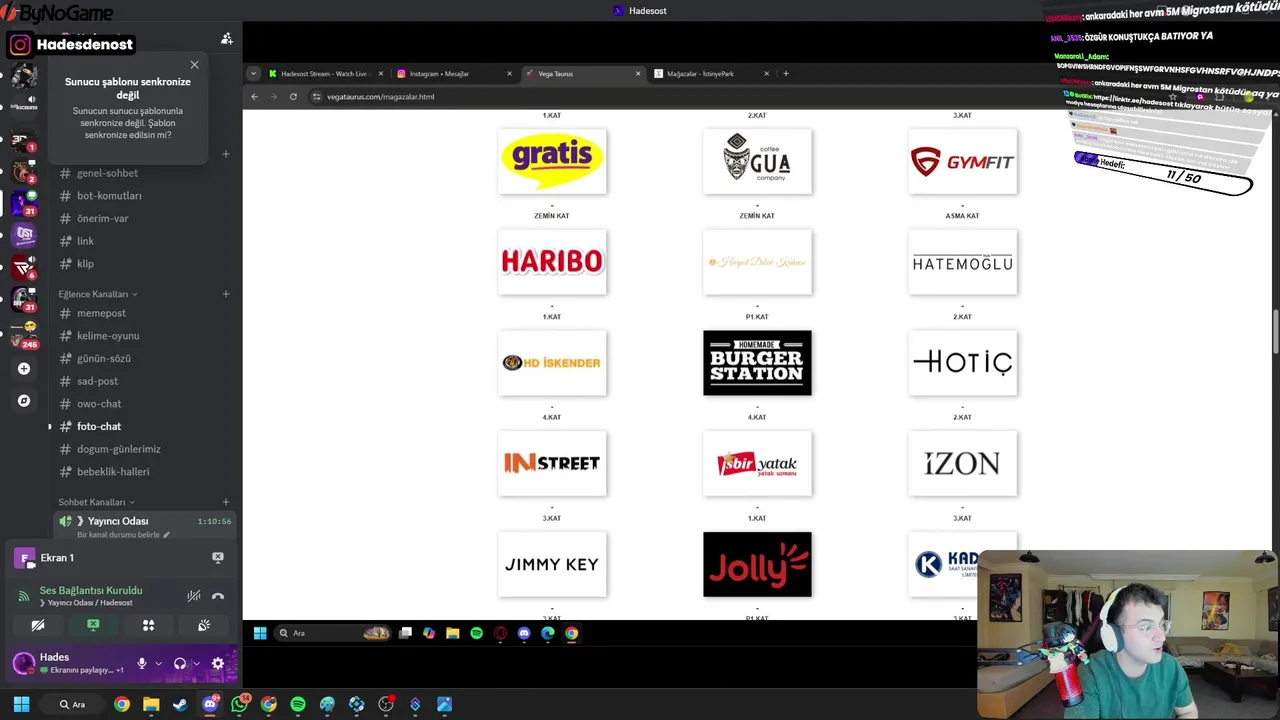Click the Haribo store logo
Image resolution: width=1280 pixels, height=720 pixels.
(x=552, y=262)
